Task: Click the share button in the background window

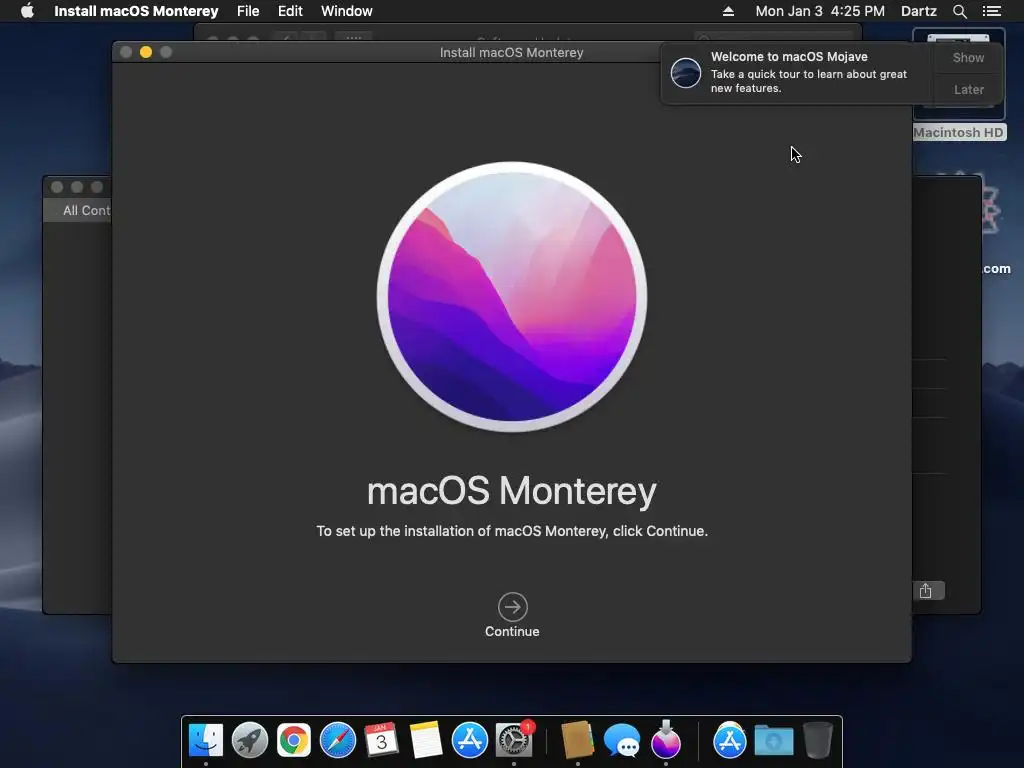Action: tap(926, 591)
